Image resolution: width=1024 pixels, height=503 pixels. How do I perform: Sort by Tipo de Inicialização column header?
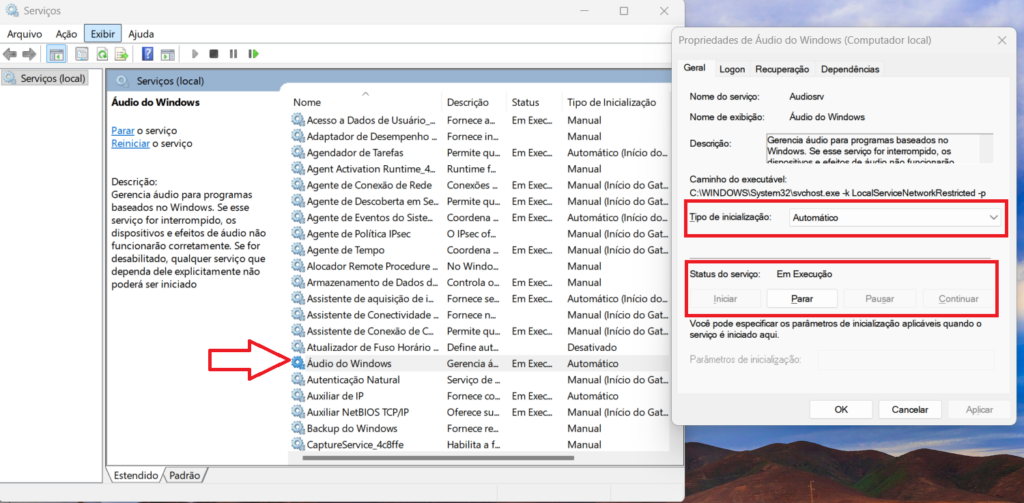pos(616,102)
